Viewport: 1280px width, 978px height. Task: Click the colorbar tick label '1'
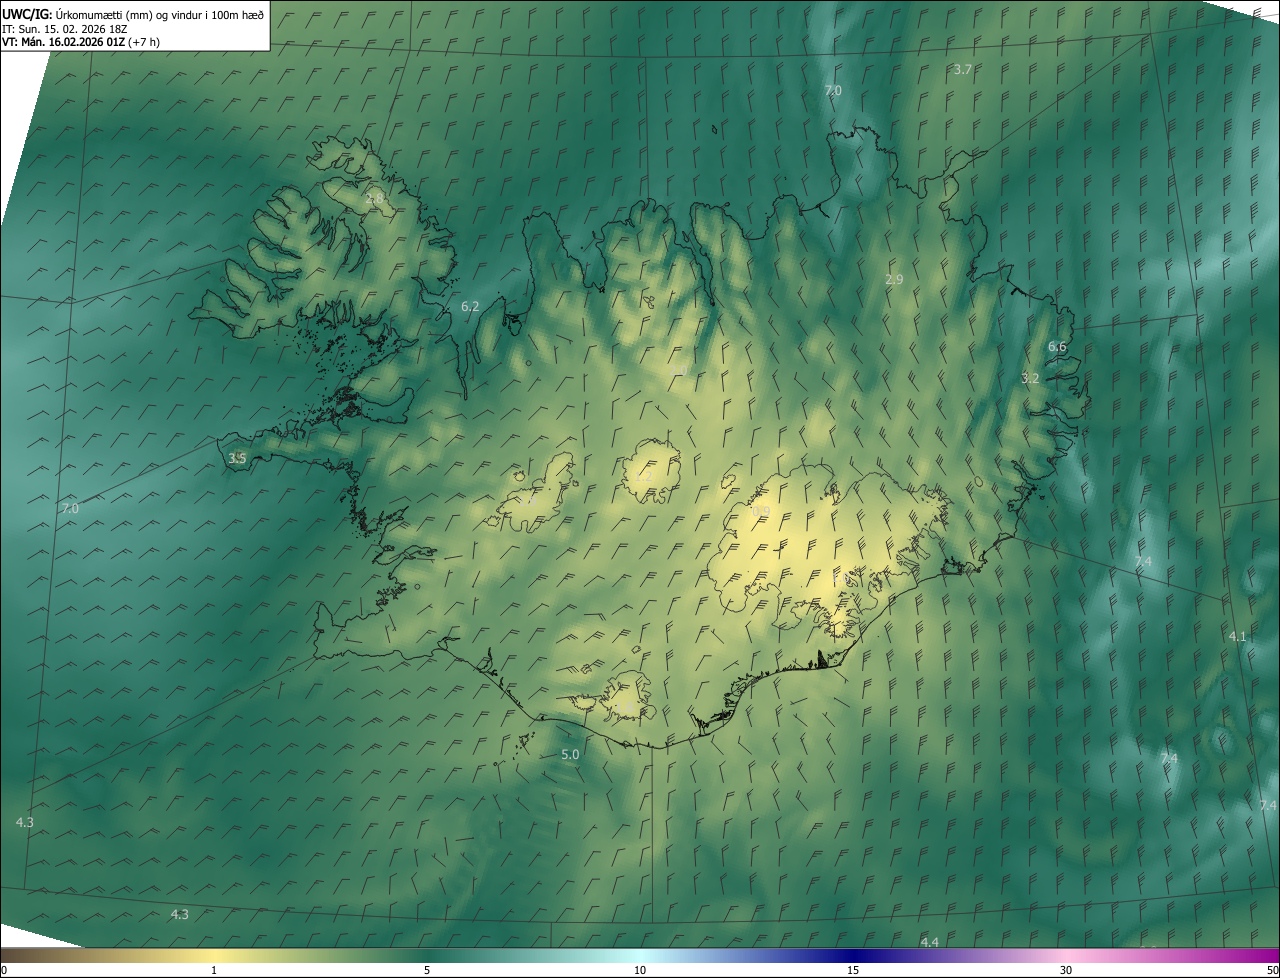click(214, 971)
